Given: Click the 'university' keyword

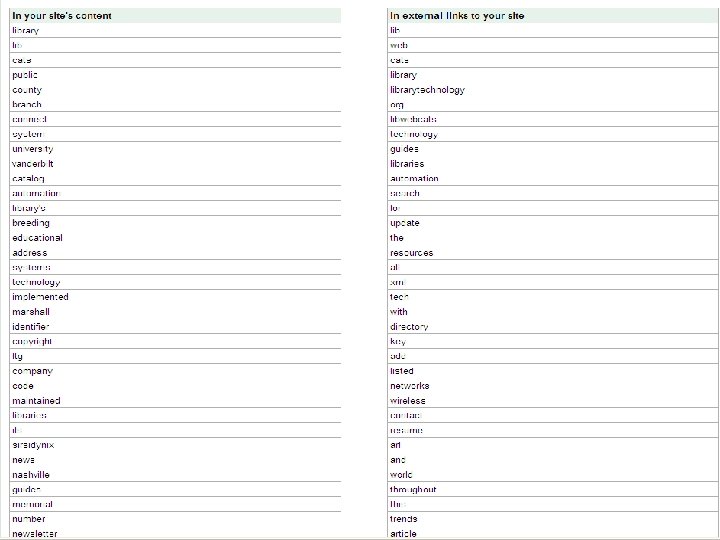Looking at the screenshot, I should pos(33,149).
